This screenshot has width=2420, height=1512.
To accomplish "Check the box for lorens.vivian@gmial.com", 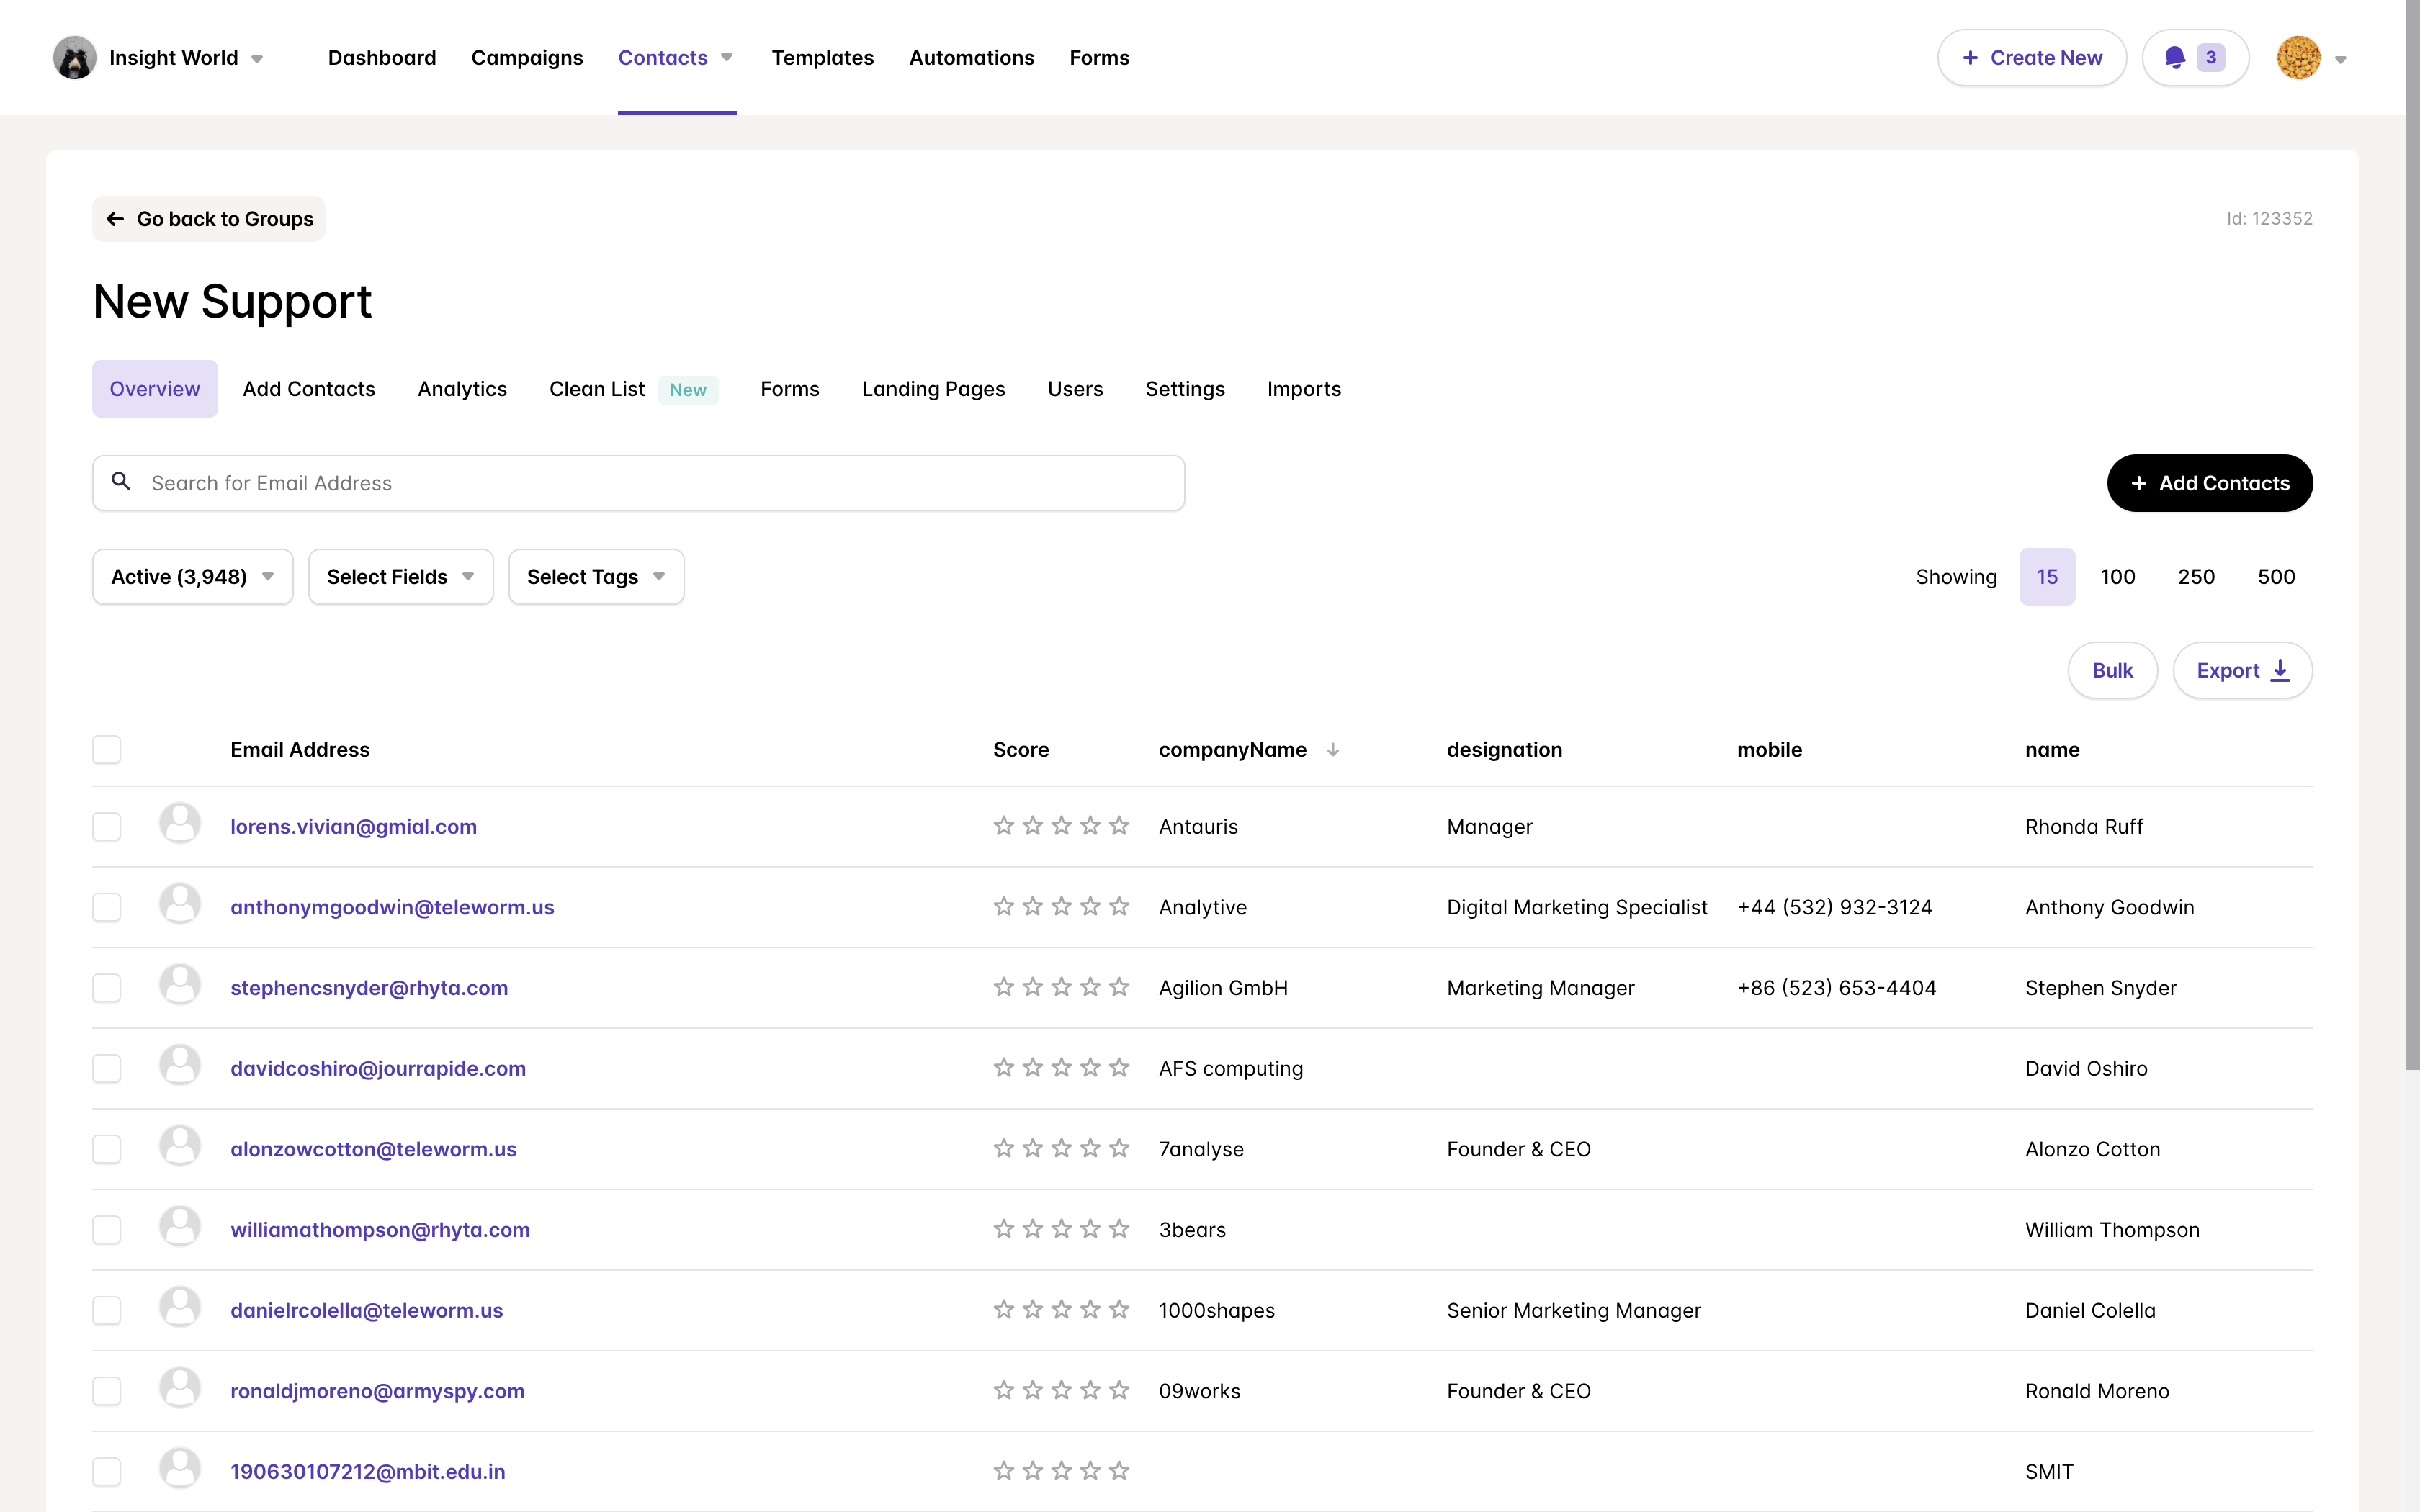I will (107, 826).
